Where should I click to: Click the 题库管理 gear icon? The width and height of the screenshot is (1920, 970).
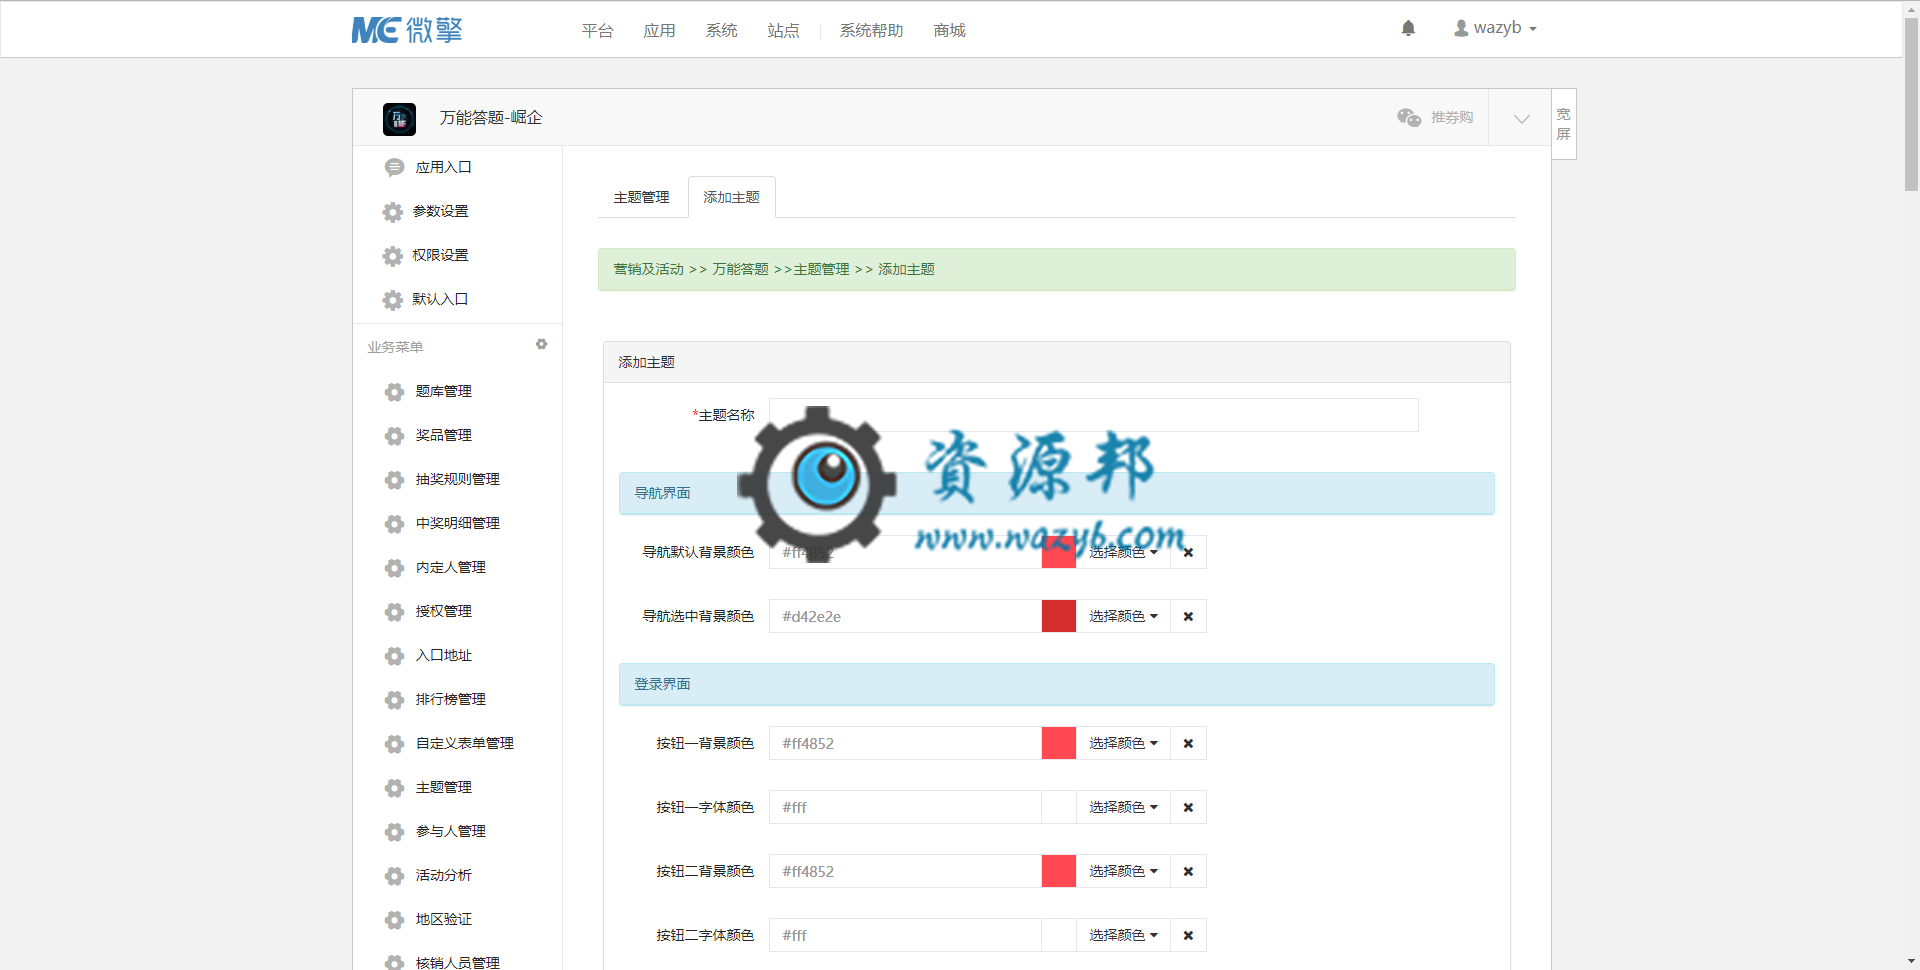(394, 392)
